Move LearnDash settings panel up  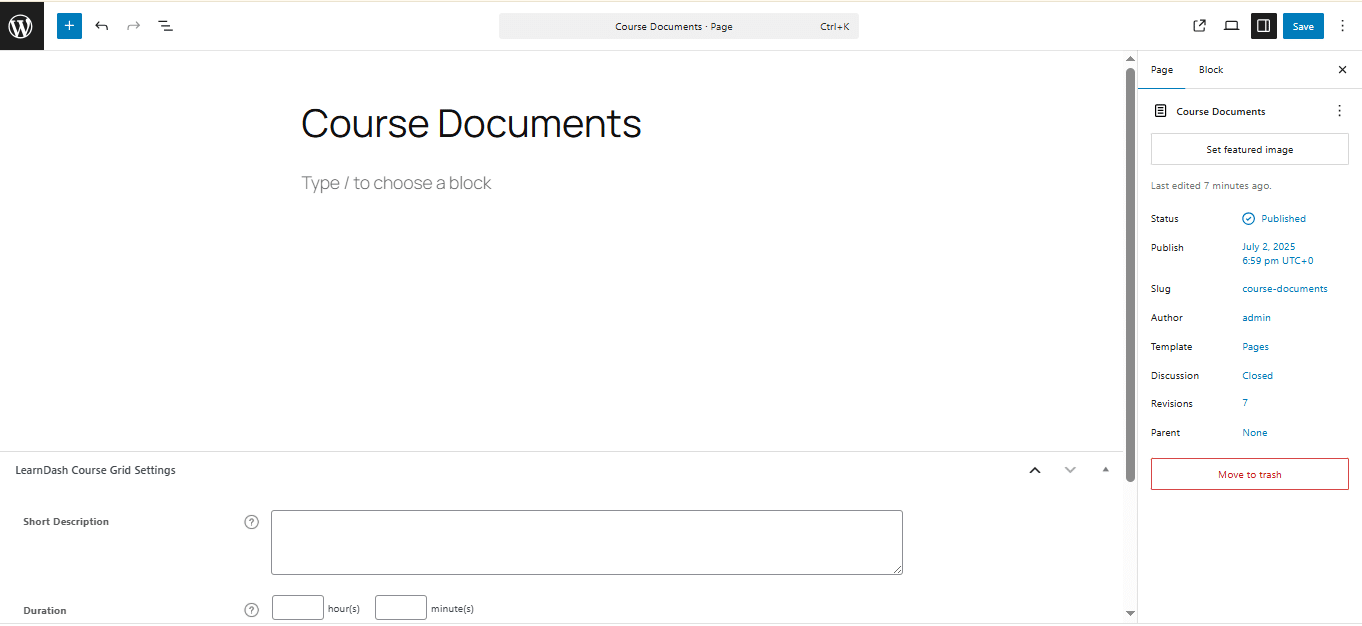(1035, 470)
